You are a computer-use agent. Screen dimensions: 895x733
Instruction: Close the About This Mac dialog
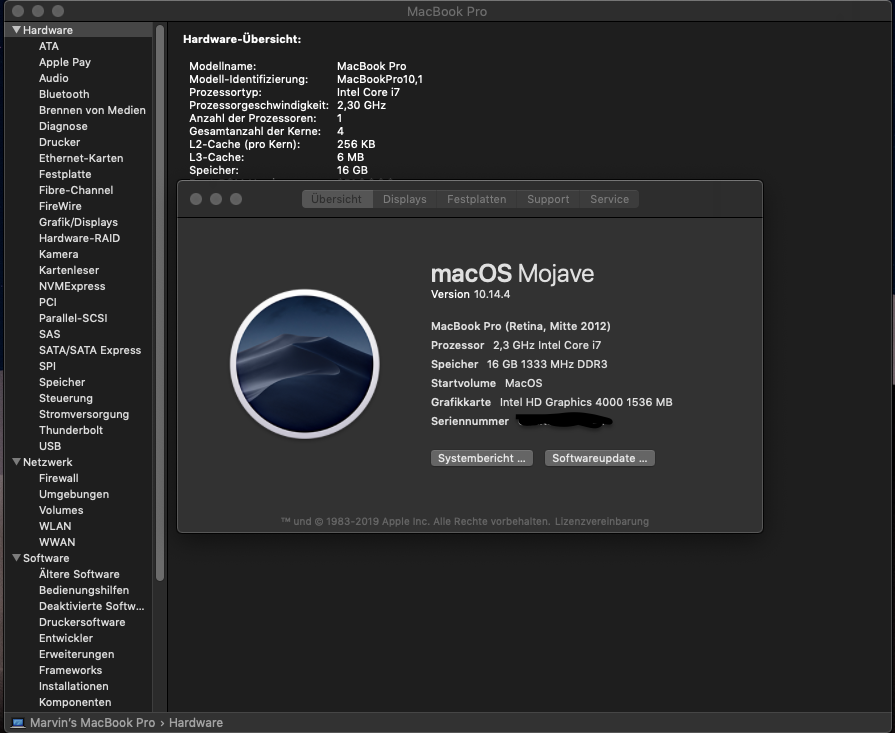coord(196,199)
